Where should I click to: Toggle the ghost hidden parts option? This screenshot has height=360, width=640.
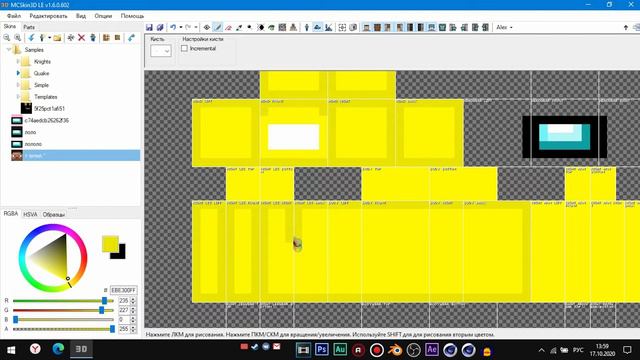point(353,27)
